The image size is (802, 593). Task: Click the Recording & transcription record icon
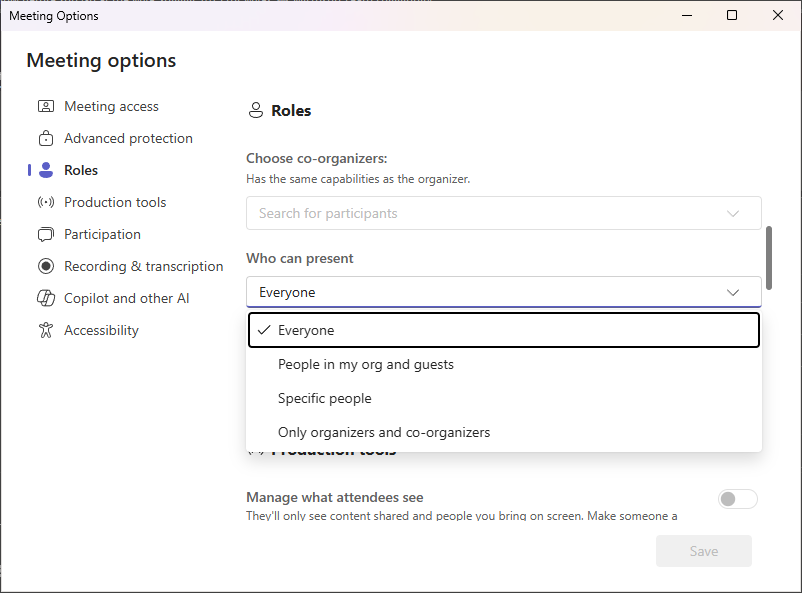(x=46, y=267)
